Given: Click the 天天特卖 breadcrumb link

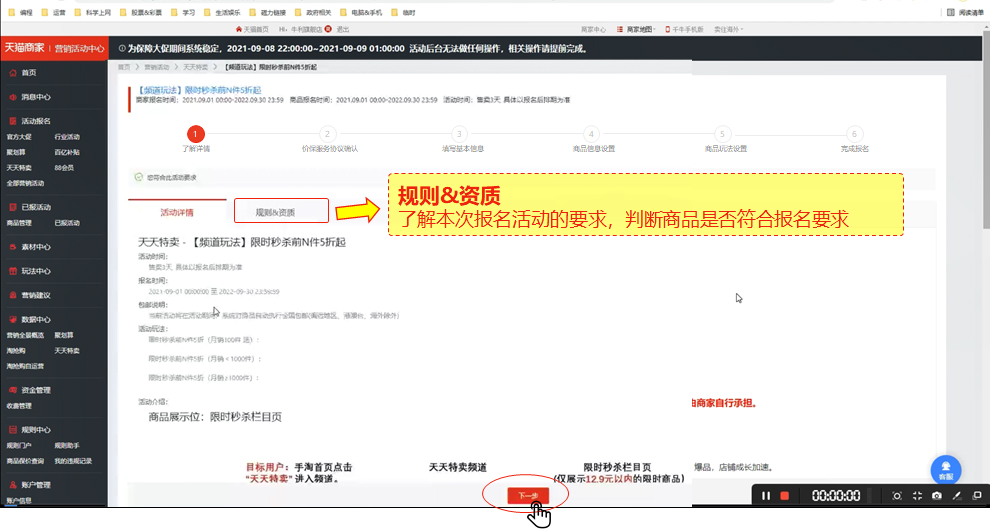Looking at the screenshot, I should pos(195,67).
